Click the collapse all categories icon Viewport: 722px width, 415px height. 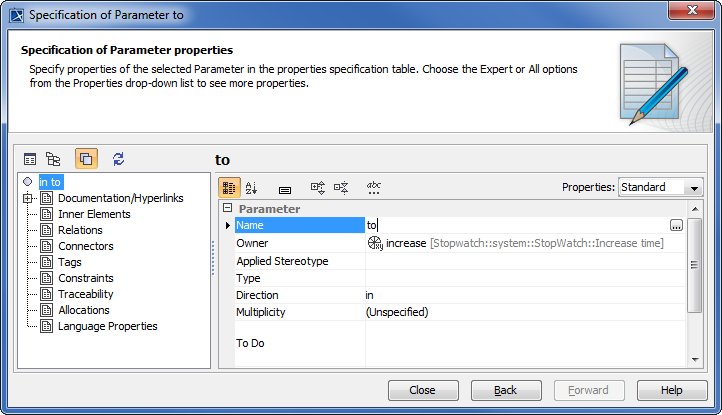(341, 187)
